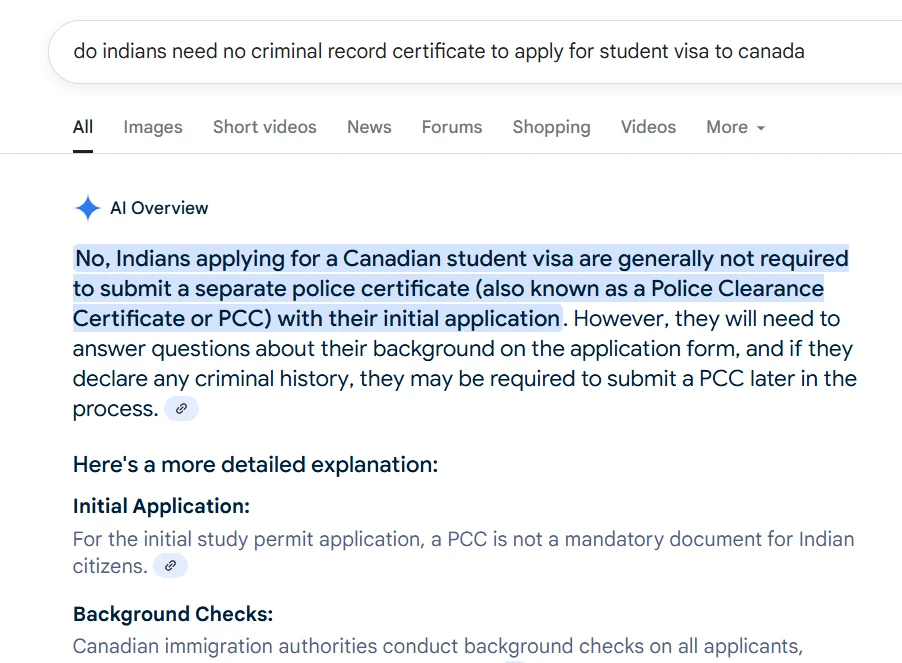The height and width of the screenshot is (663, 902).
Task: Open the Short videos tab
Action: [264, 127]
